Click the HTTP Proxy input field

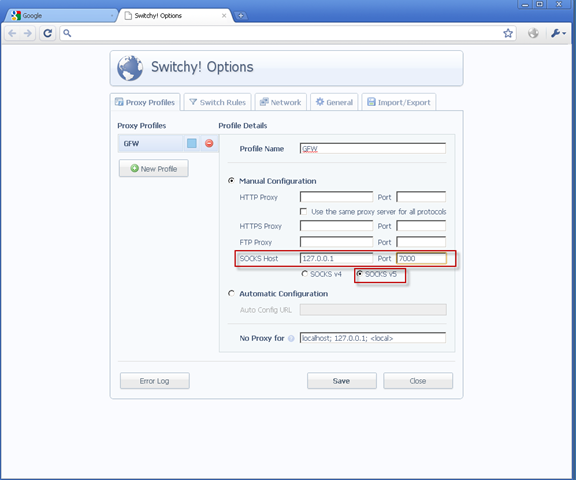click(x=336, y=197)
